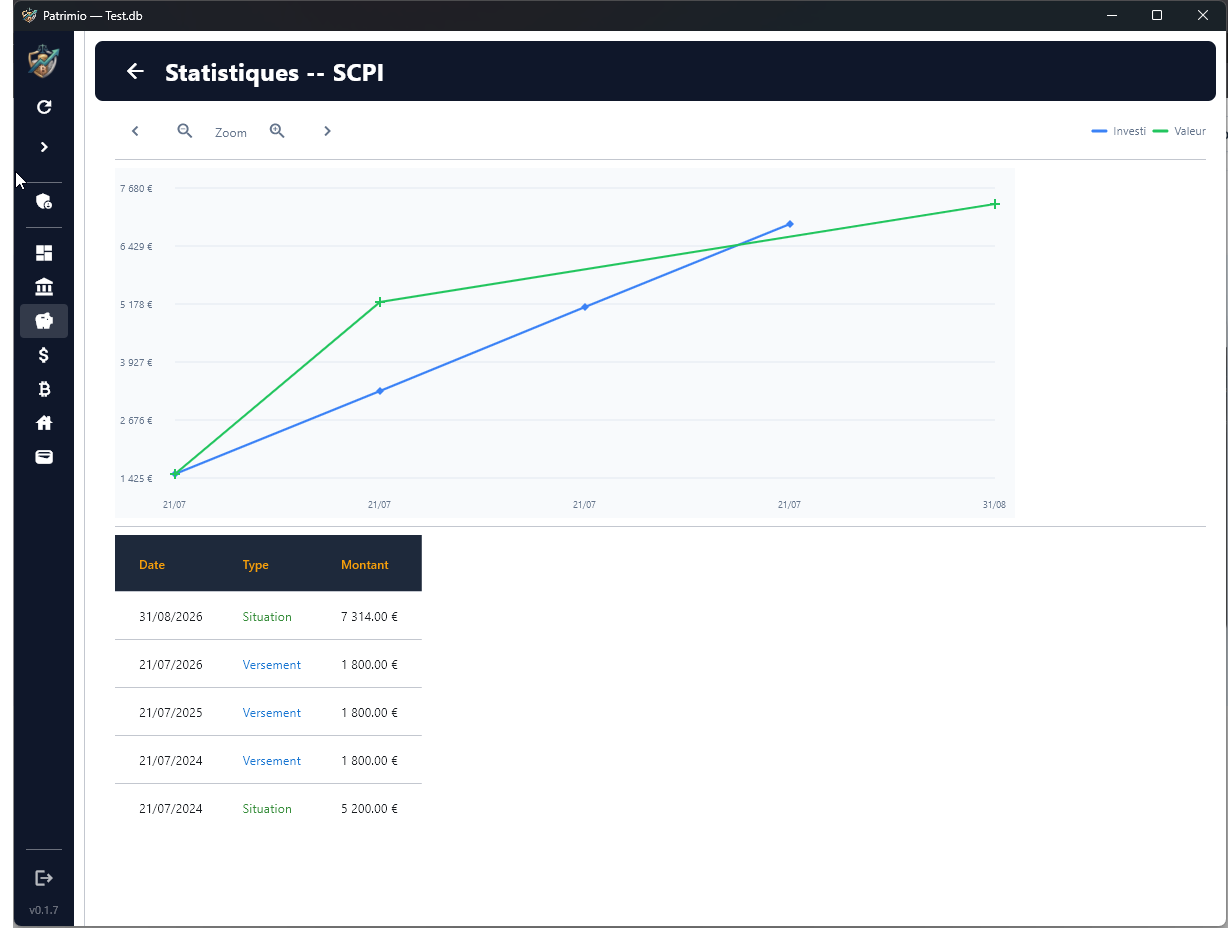Select the 31/08/2026 date cell
1228x928 pixels.
[171, 617]
